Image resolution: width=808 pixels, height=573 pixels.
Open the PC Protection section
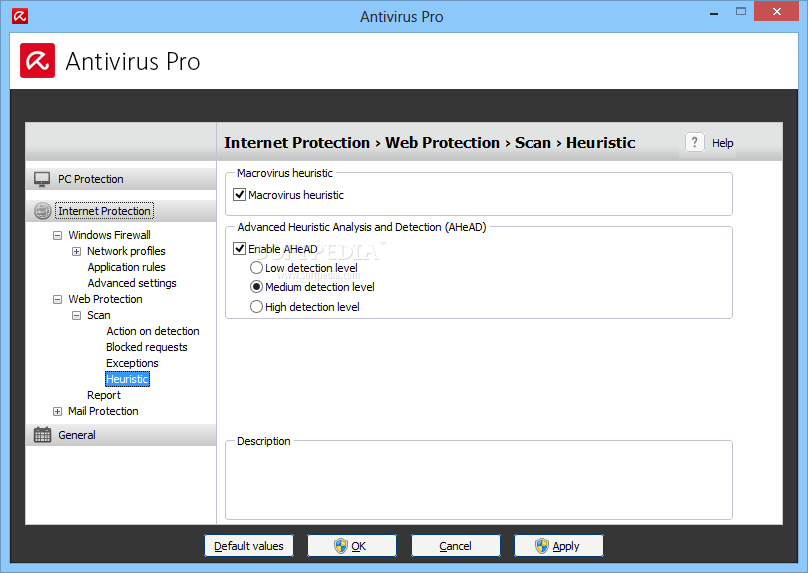coord(121,179)
